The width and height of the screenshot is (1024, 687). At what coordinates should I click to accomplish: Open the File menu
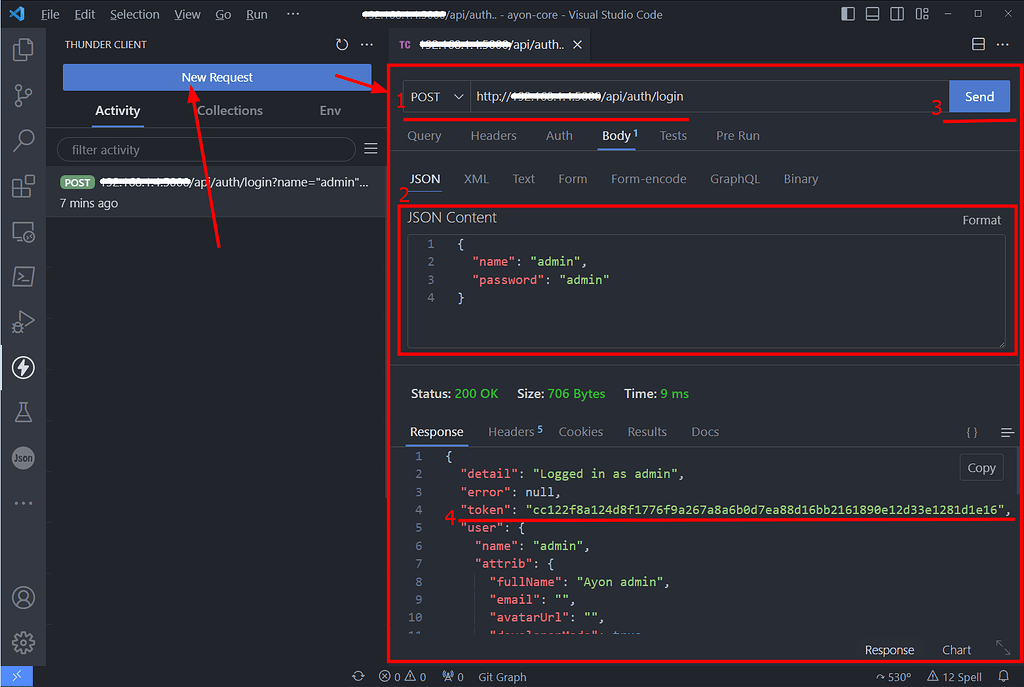(x=50, y=14)
